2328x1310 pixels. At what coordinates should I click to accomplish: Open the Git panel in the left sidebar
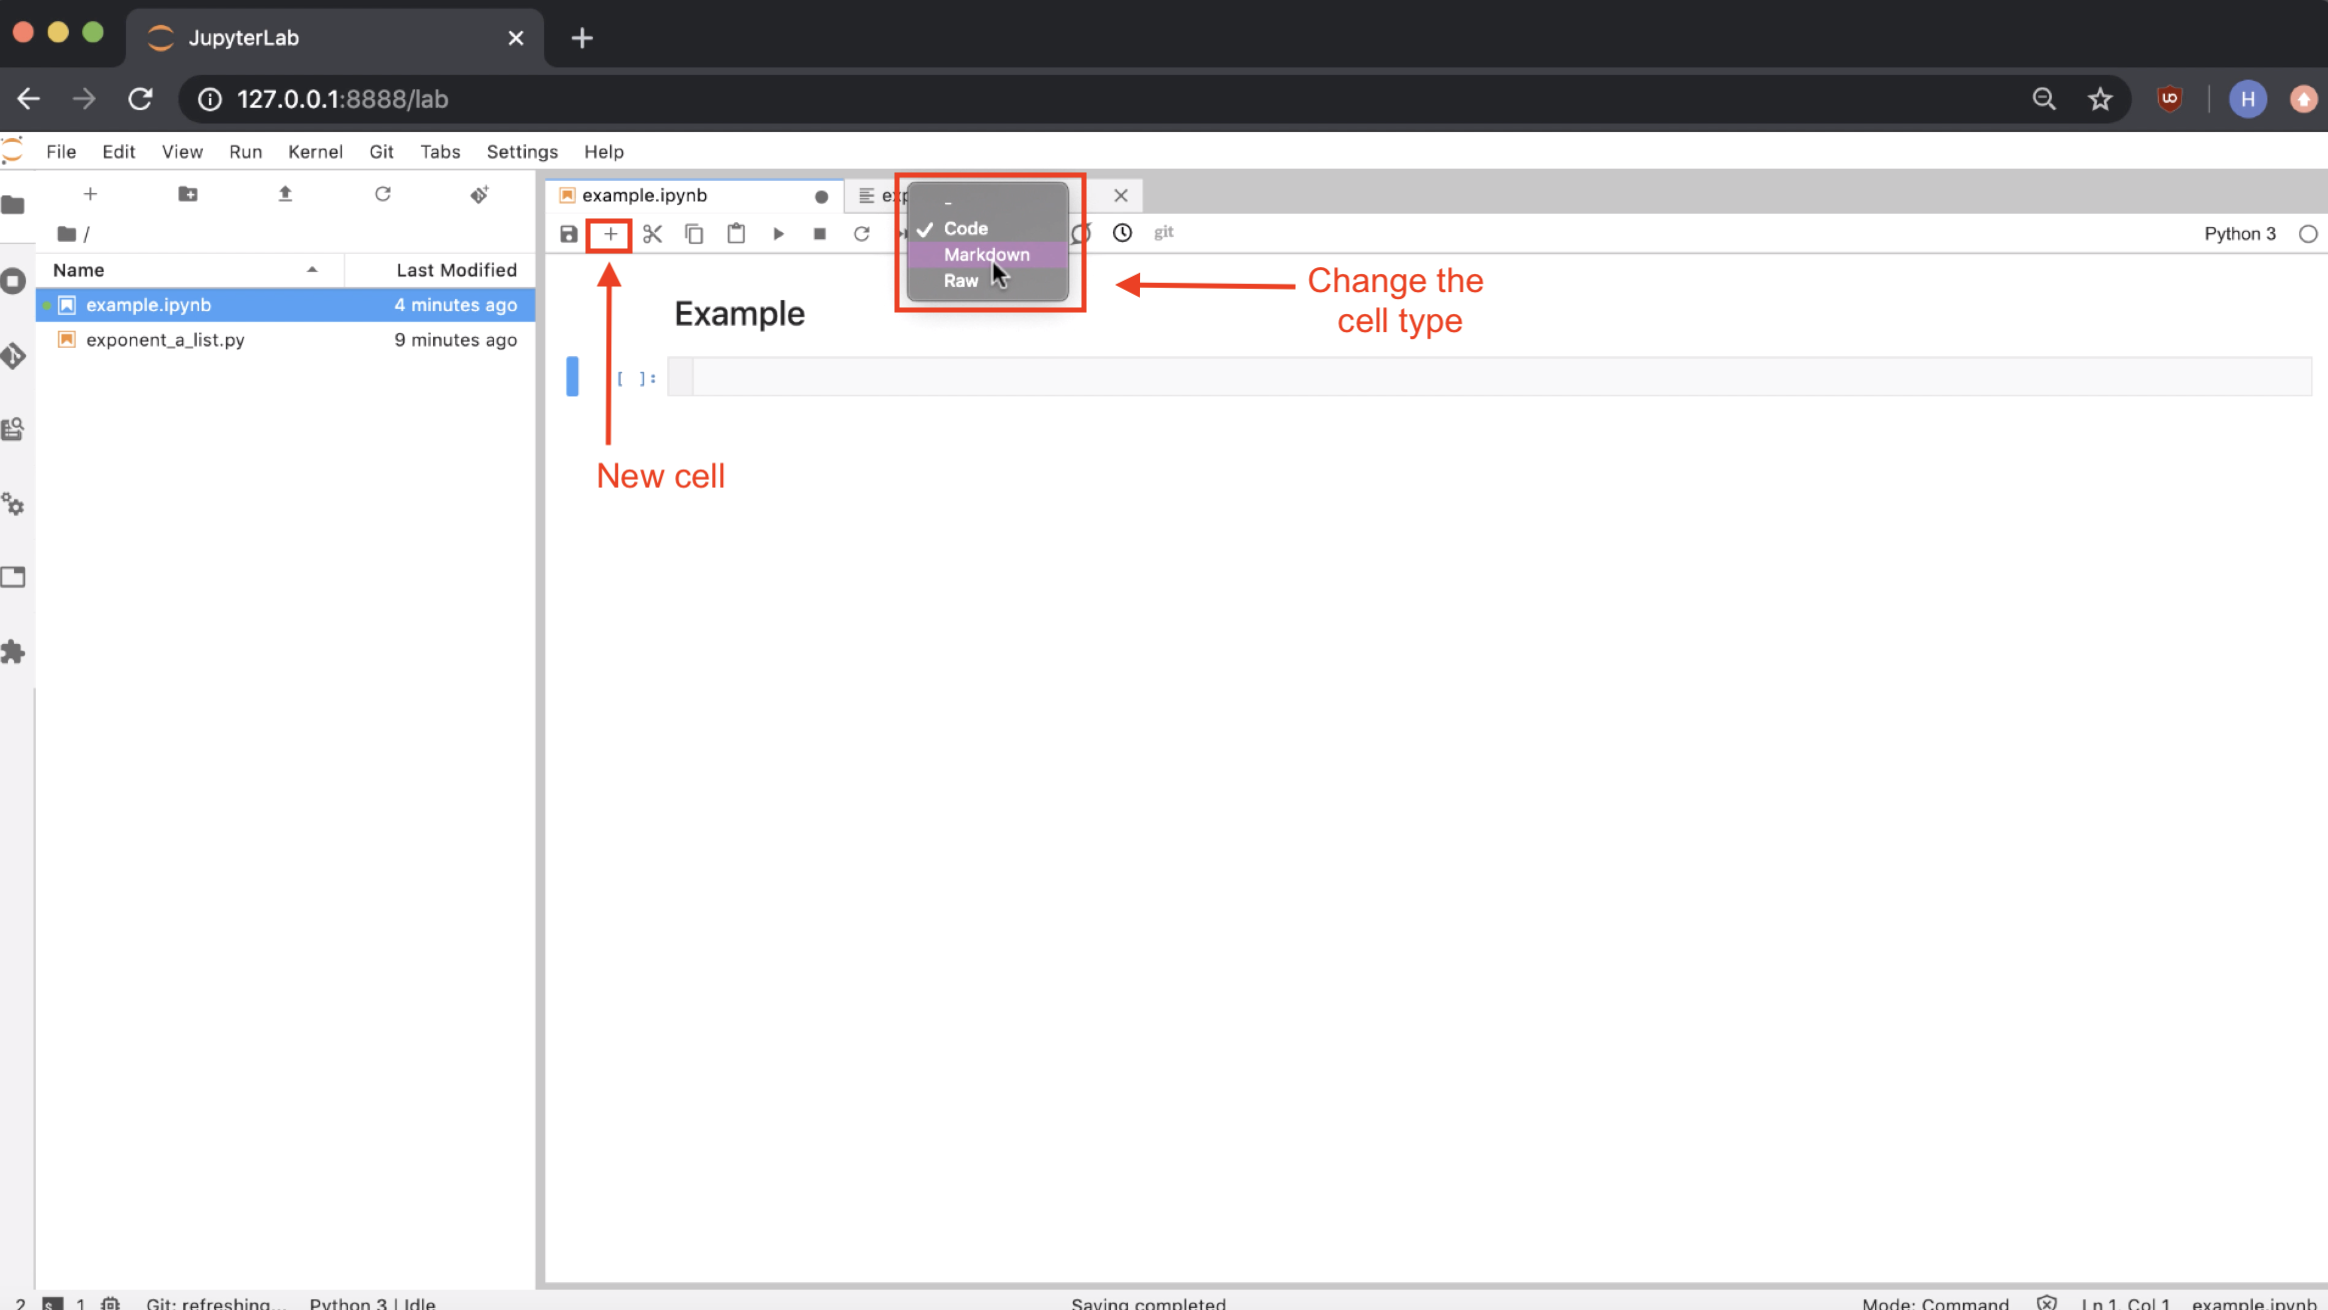(14, 356)
